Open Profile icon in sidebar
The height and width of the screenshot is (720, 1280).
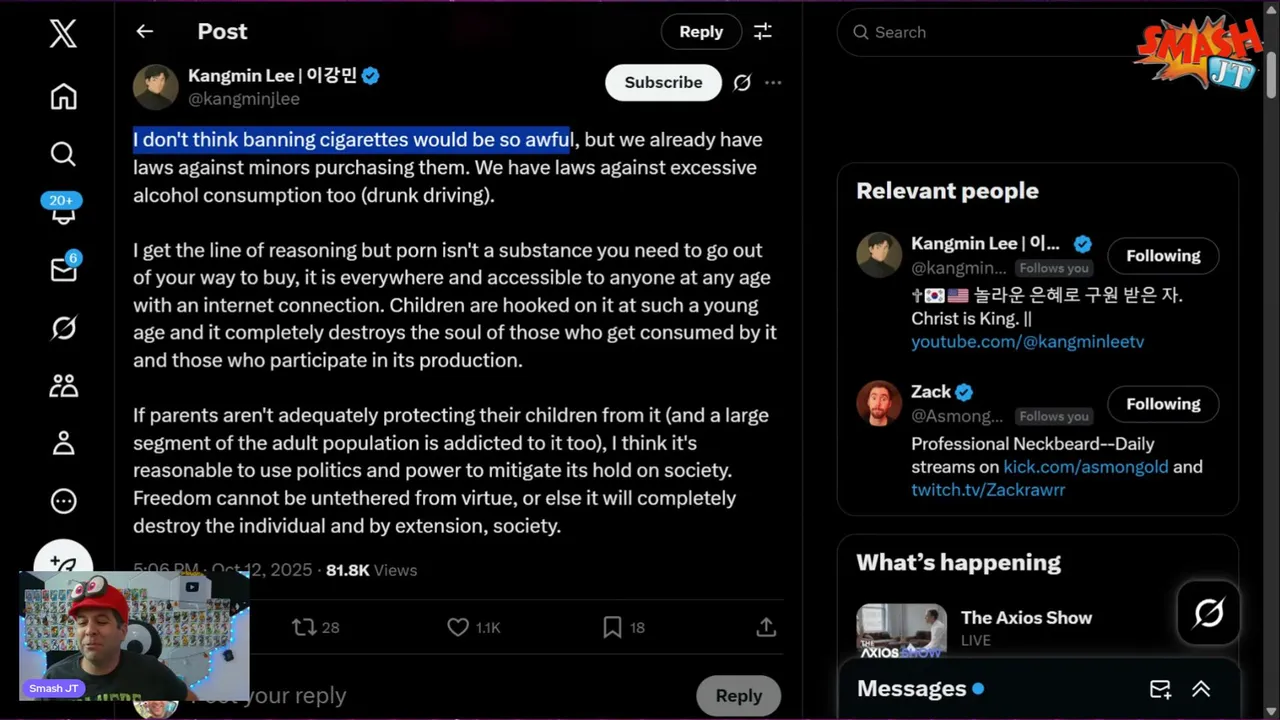(x=63, y=443)
